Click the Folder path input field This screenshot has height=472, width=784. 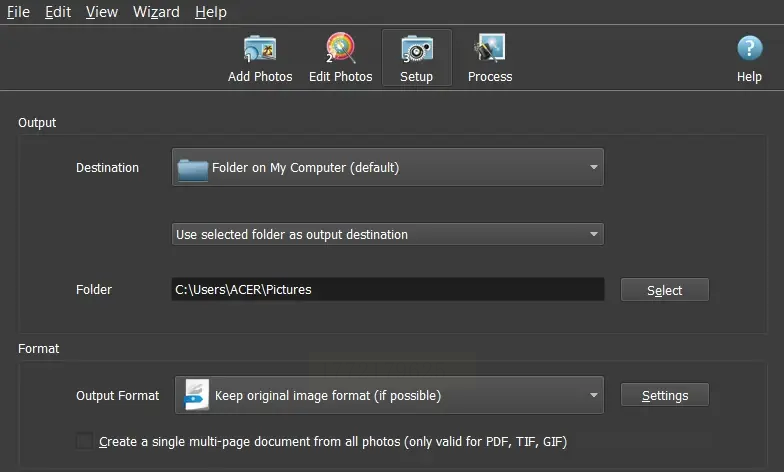[x=388, y=290]
